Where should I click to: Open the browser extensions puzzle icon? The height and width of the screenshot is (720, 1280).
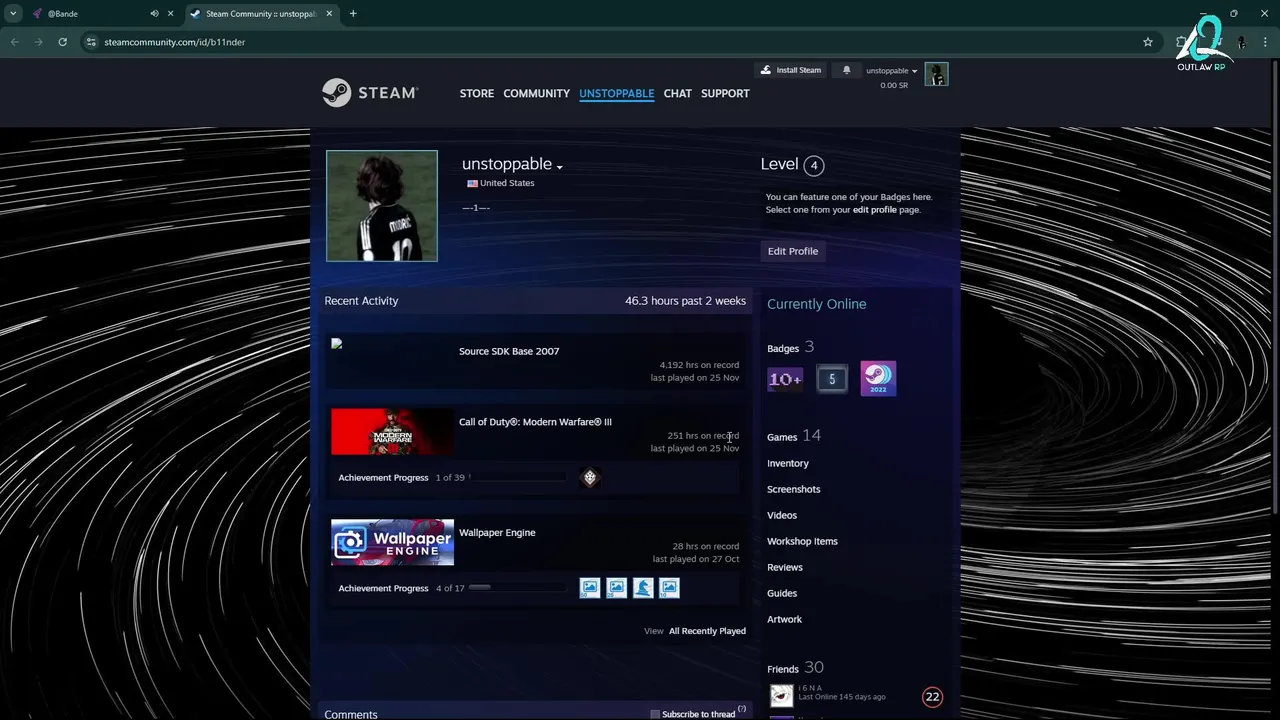coord(1183,42)
